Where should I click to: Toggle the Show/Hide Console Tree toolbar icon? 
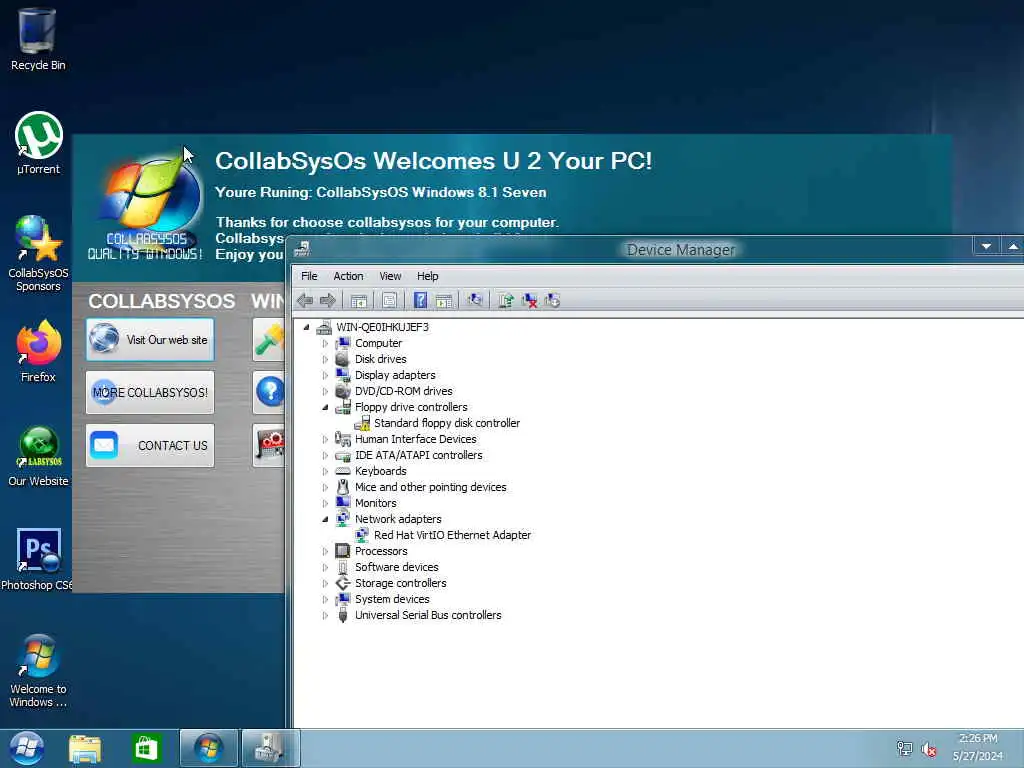coord(359,300)
